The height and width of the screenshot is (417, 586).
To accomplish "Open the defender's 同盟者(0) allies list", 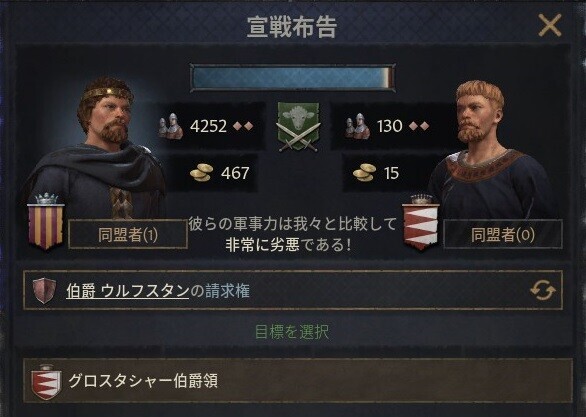I will (503, 235).
